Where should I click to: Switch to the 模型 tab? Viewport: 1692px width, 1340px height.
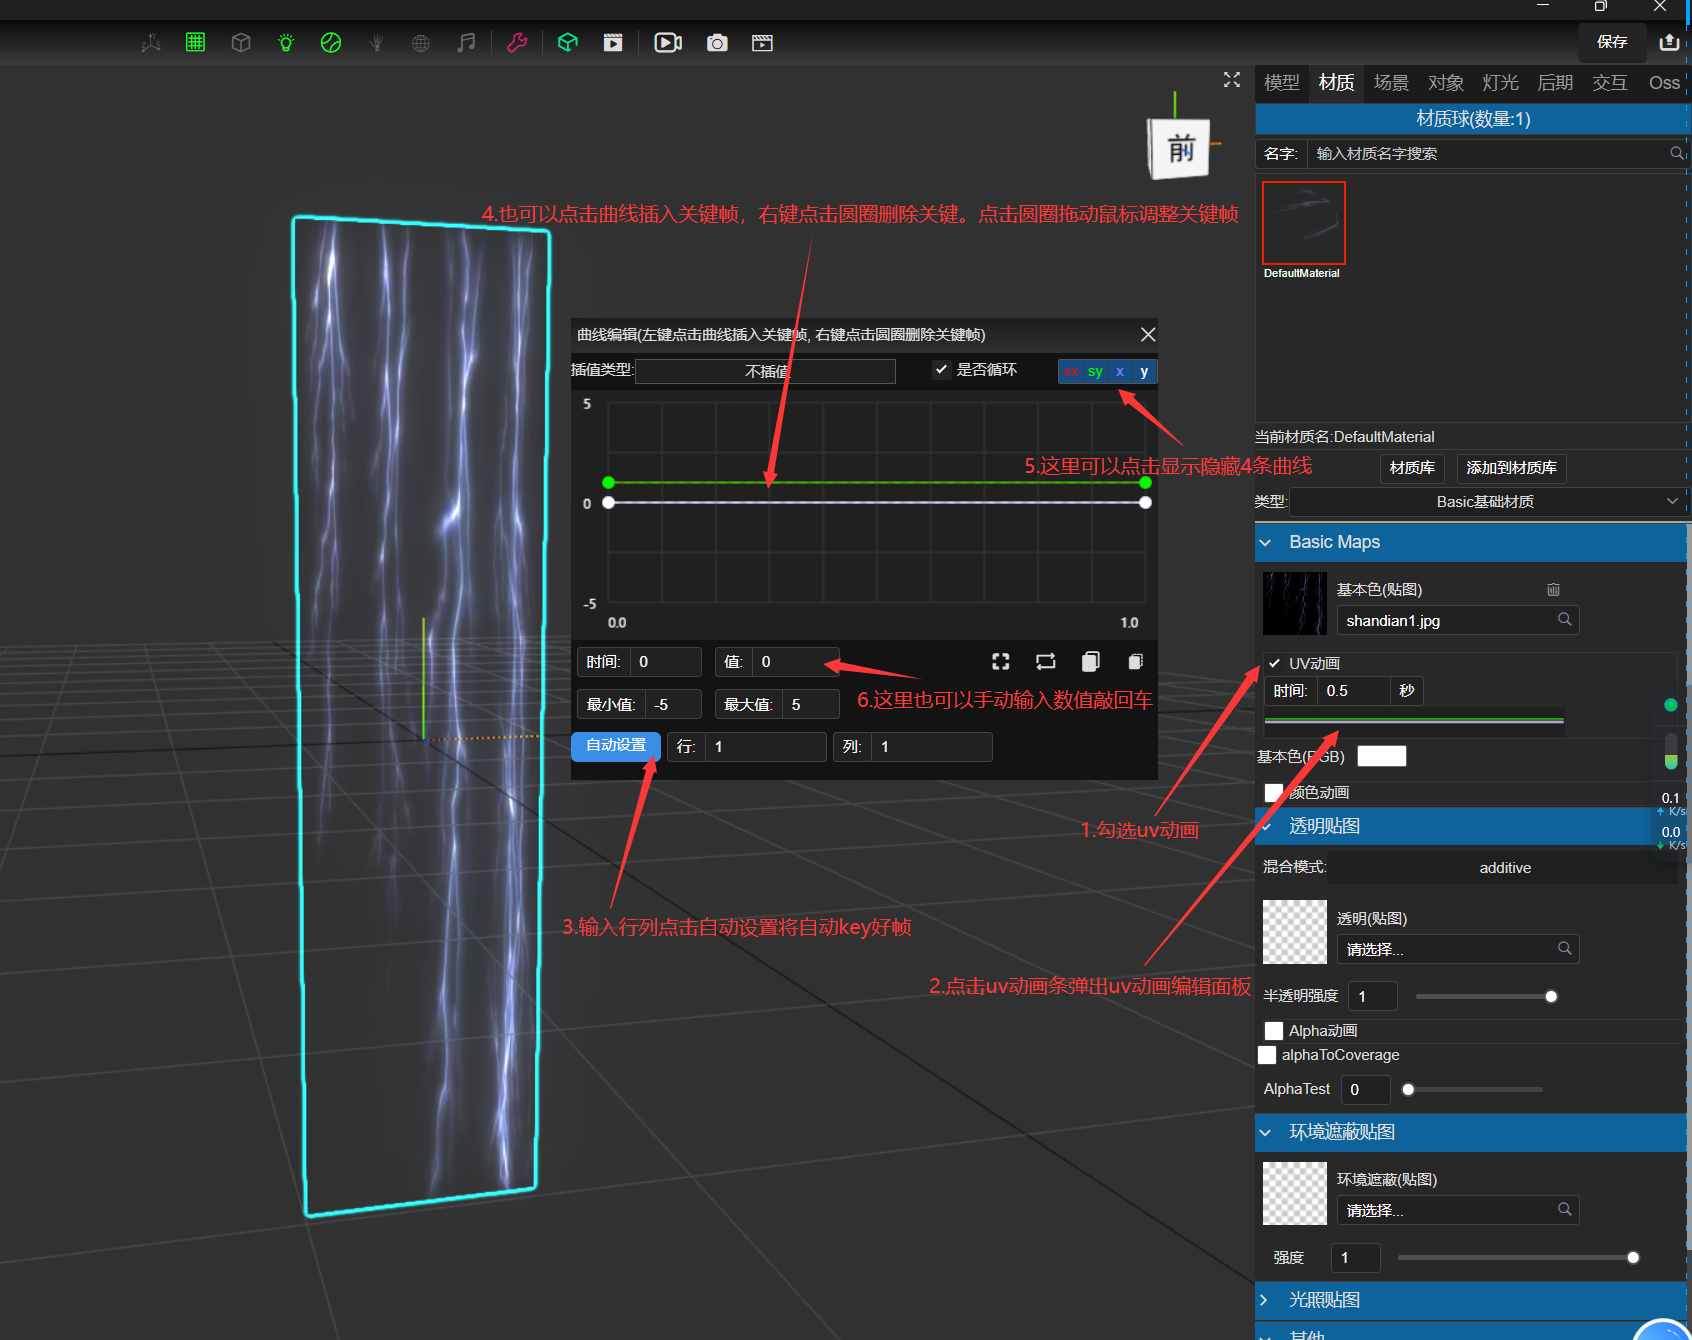tap(1281, 82)
